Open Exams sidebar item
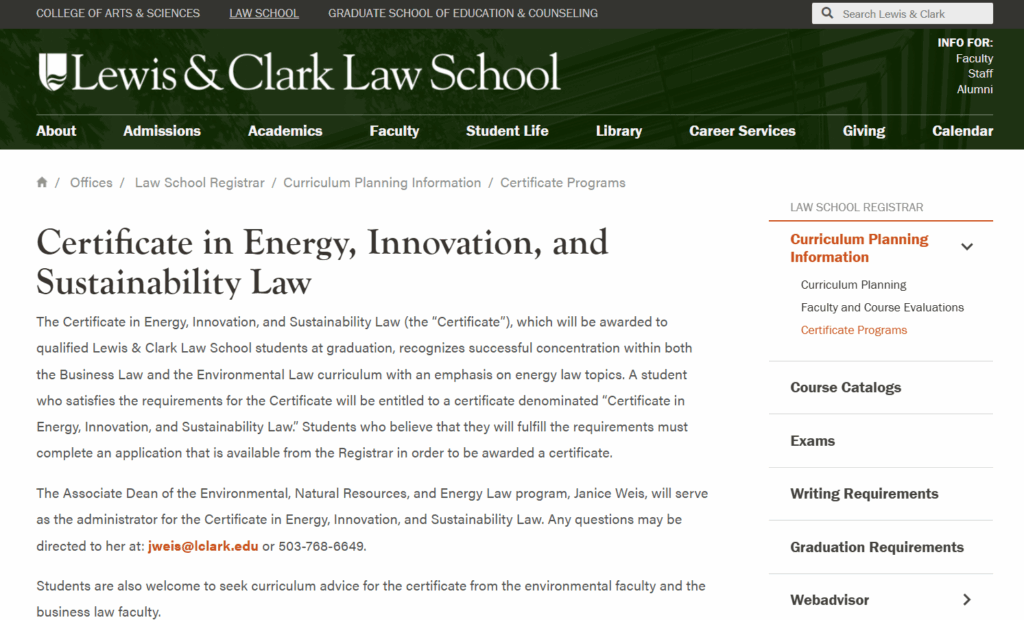This screenshot has width=1024, height=620. tap(812, 441)
